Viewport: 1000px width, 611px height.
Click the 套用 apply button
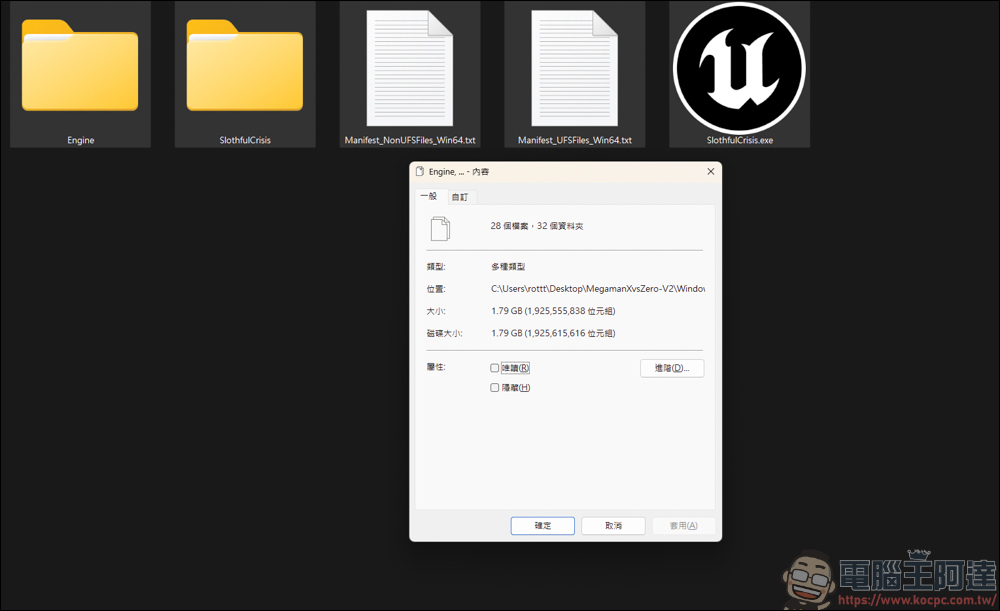684,526
